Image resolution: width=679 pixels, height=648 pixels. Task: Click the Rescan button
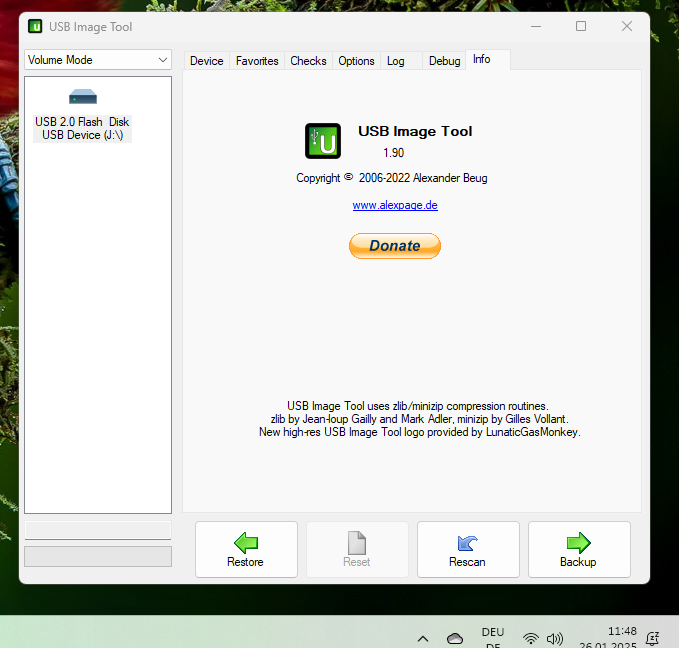[468, 549]
